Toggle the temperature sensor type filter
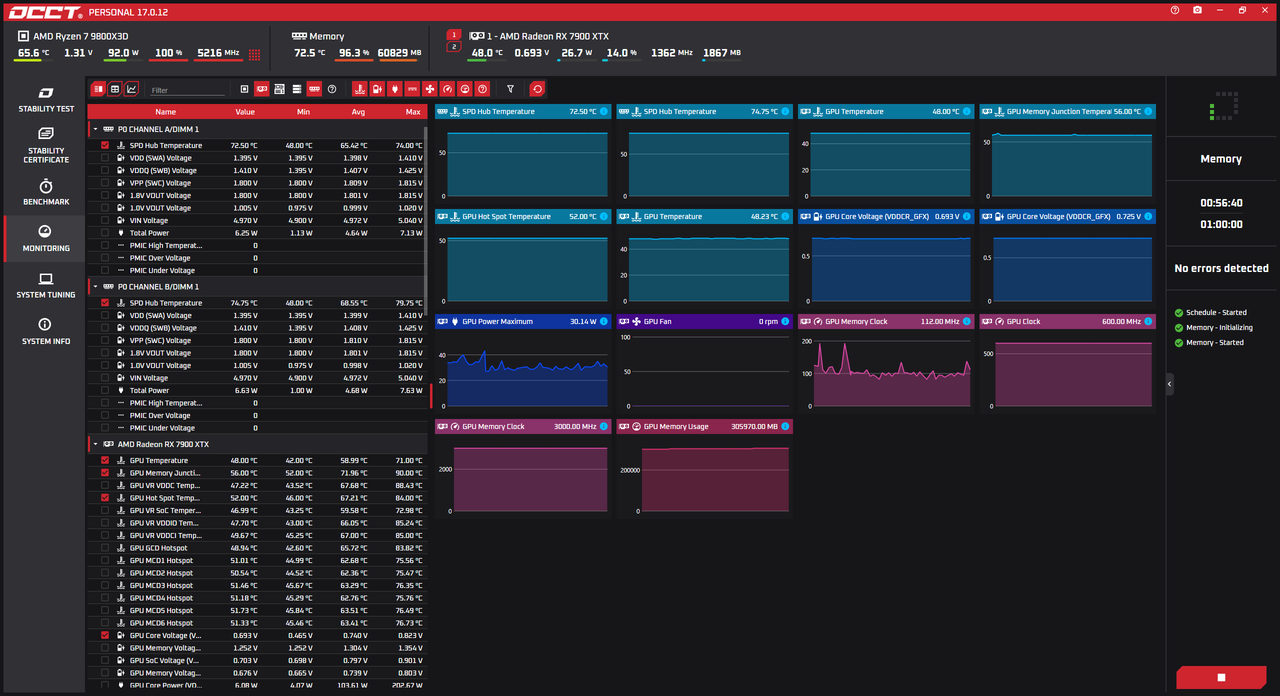 click(359, 89)
